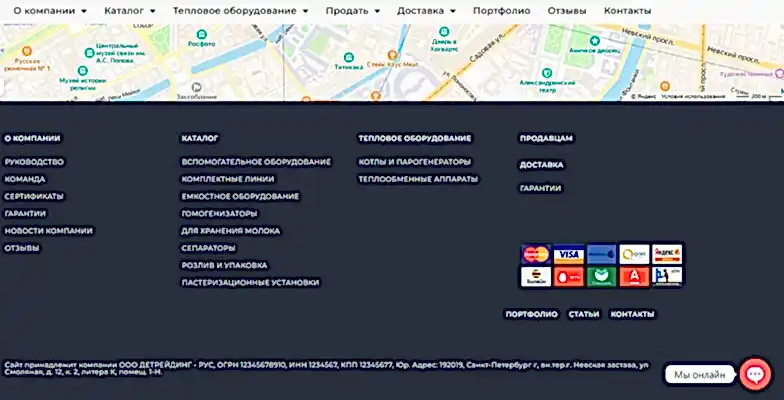Open Контакты in the top navigation

[x=628, y=10]
